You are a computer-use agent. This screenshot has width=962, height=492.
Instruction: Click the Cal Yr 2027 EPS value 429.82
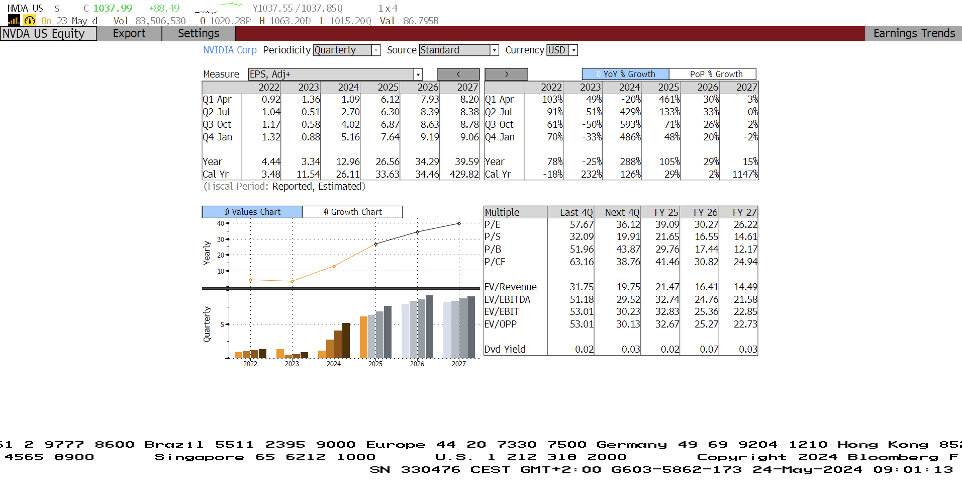[463, 174]
